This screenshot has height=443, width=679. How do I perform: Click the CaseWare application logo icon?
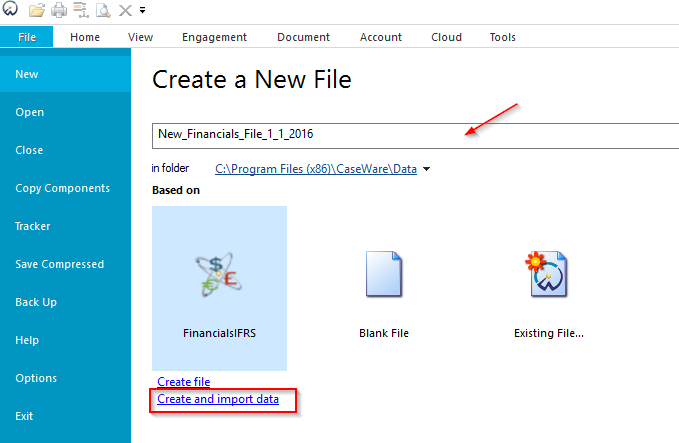pos(10,8)
